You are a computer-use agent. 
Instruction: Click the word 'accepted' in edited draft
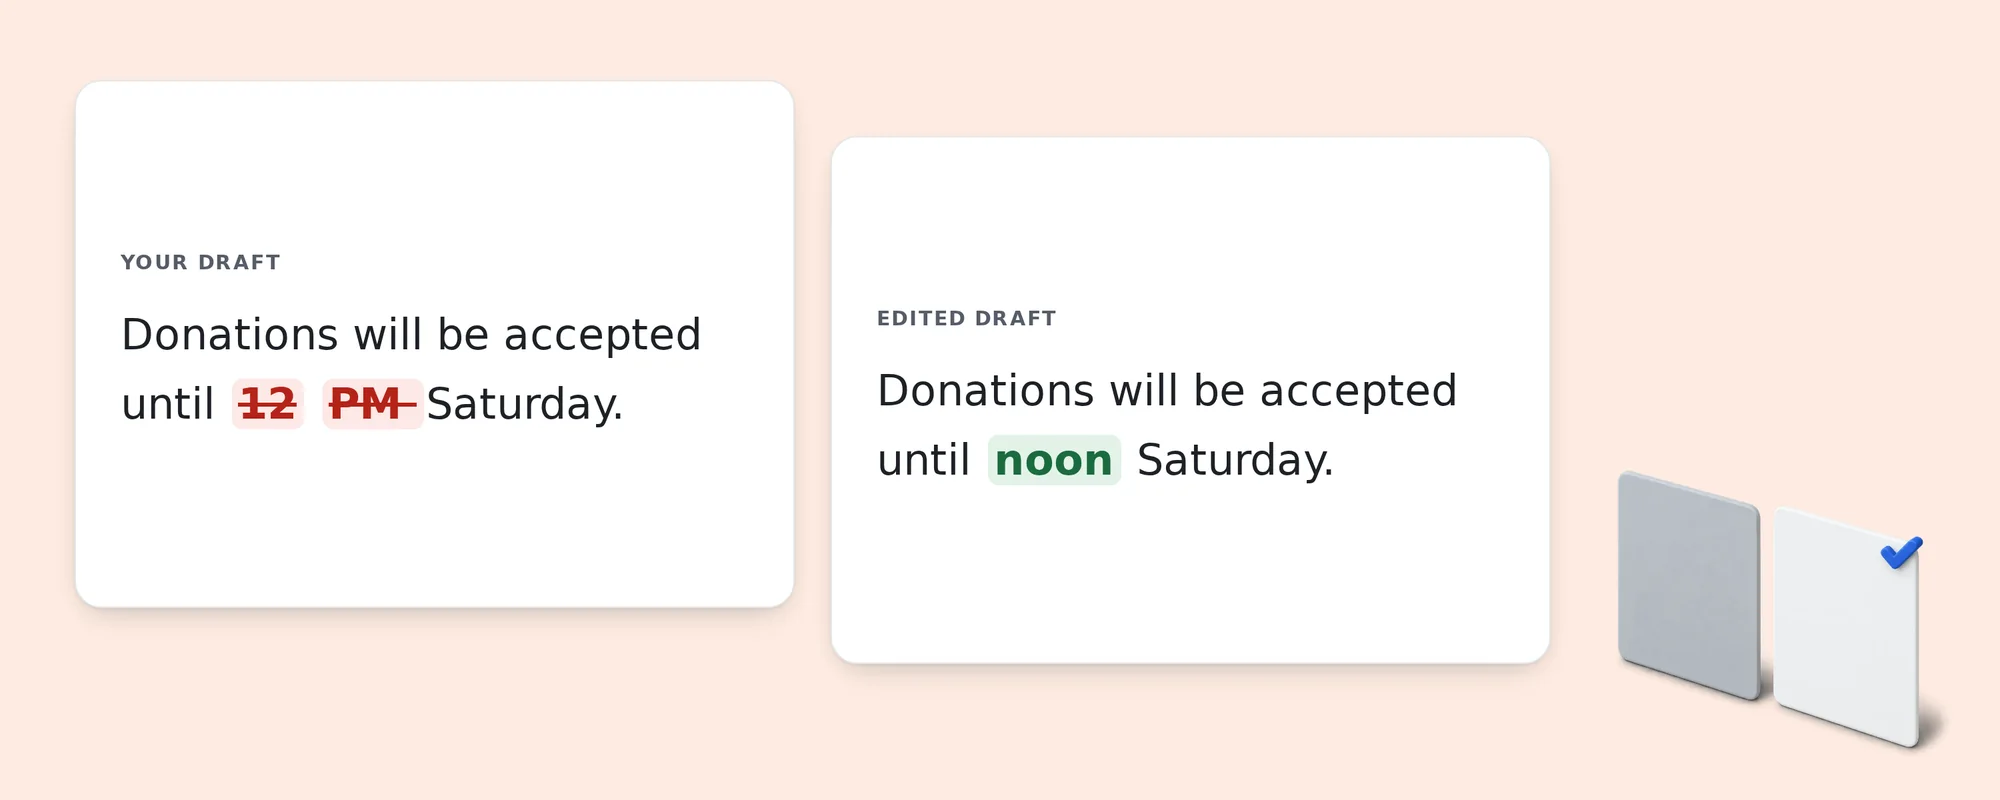[x=1358, y=391]
